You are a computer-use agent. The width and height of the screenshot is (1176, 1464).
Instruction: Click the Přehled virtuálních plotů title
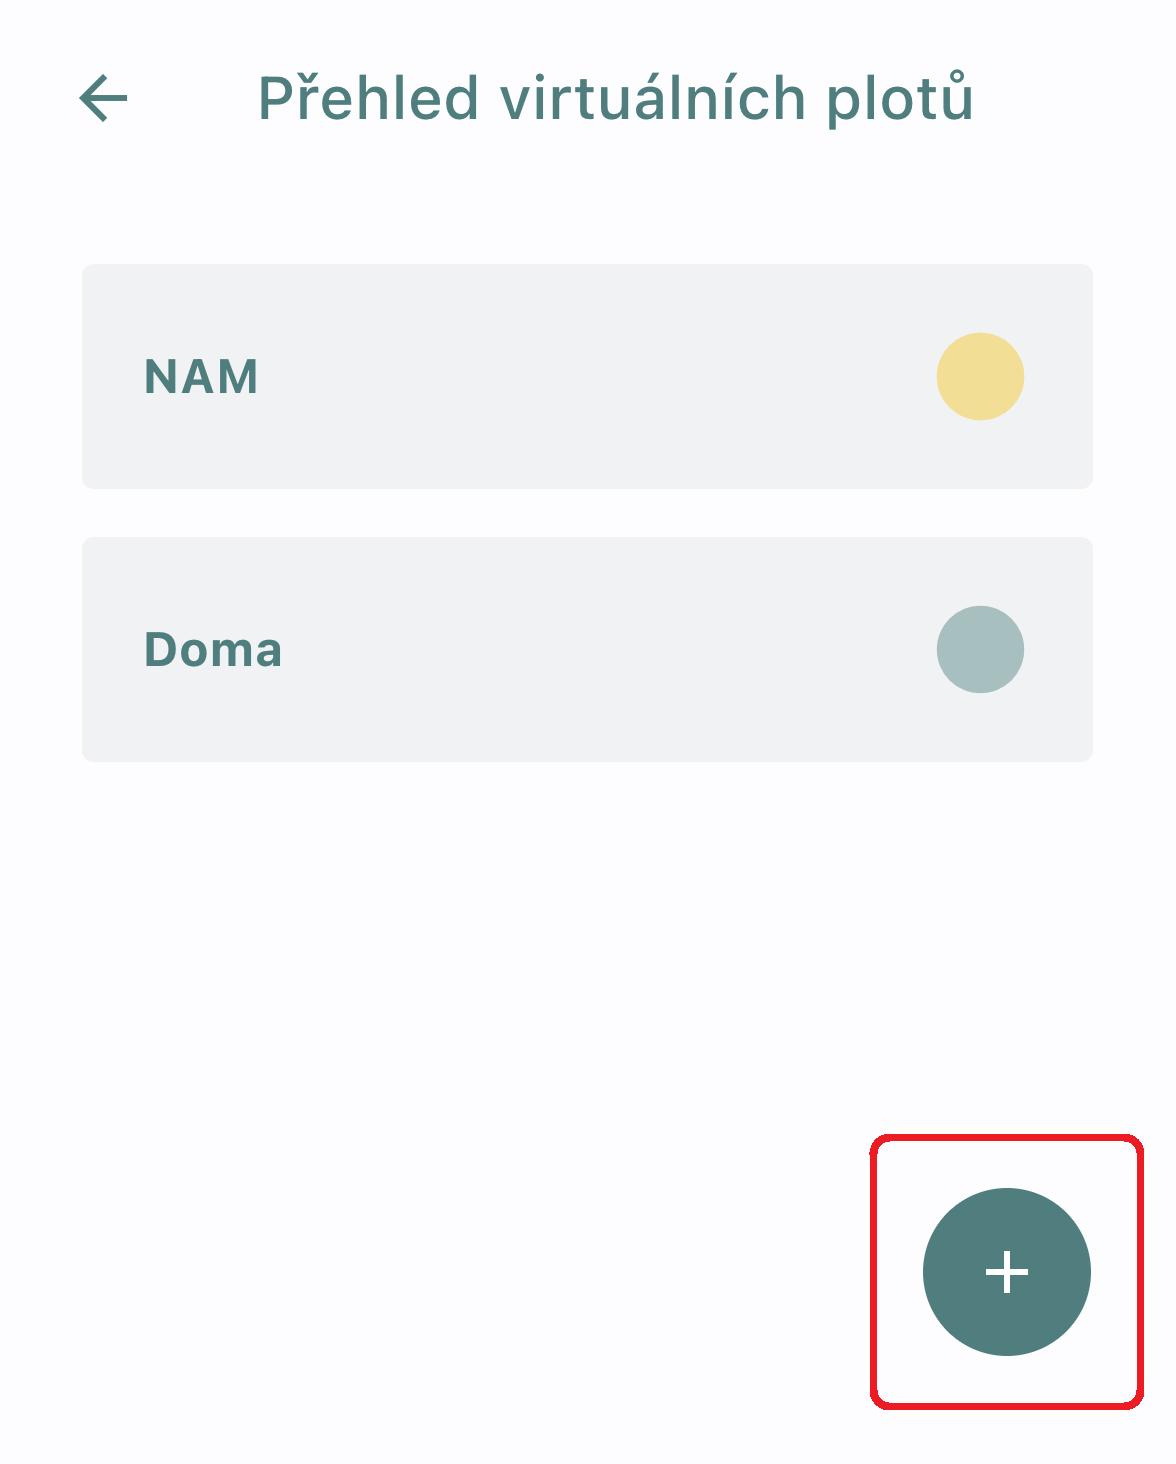(x=615, y=99)
